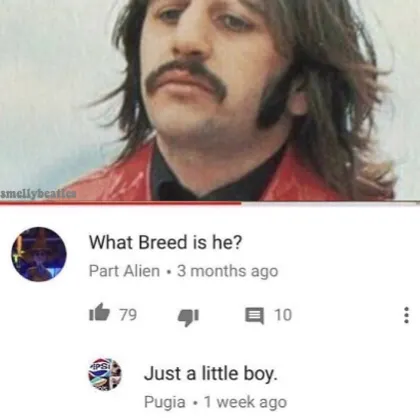420x420 pixels.
Task: Select the 'What Breed is he?' comment text
Action: (x=165, y=242)
